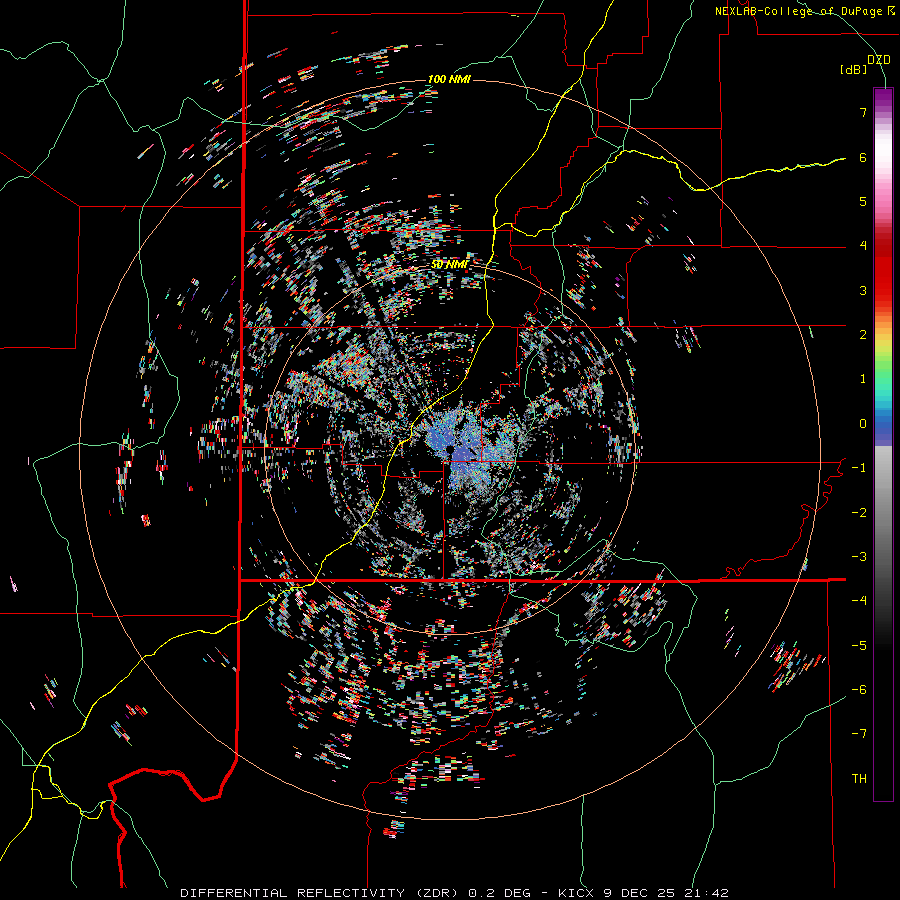Click the 2 value on the color scale
Viewport: 900px width, 900px height.
[863, 335]
